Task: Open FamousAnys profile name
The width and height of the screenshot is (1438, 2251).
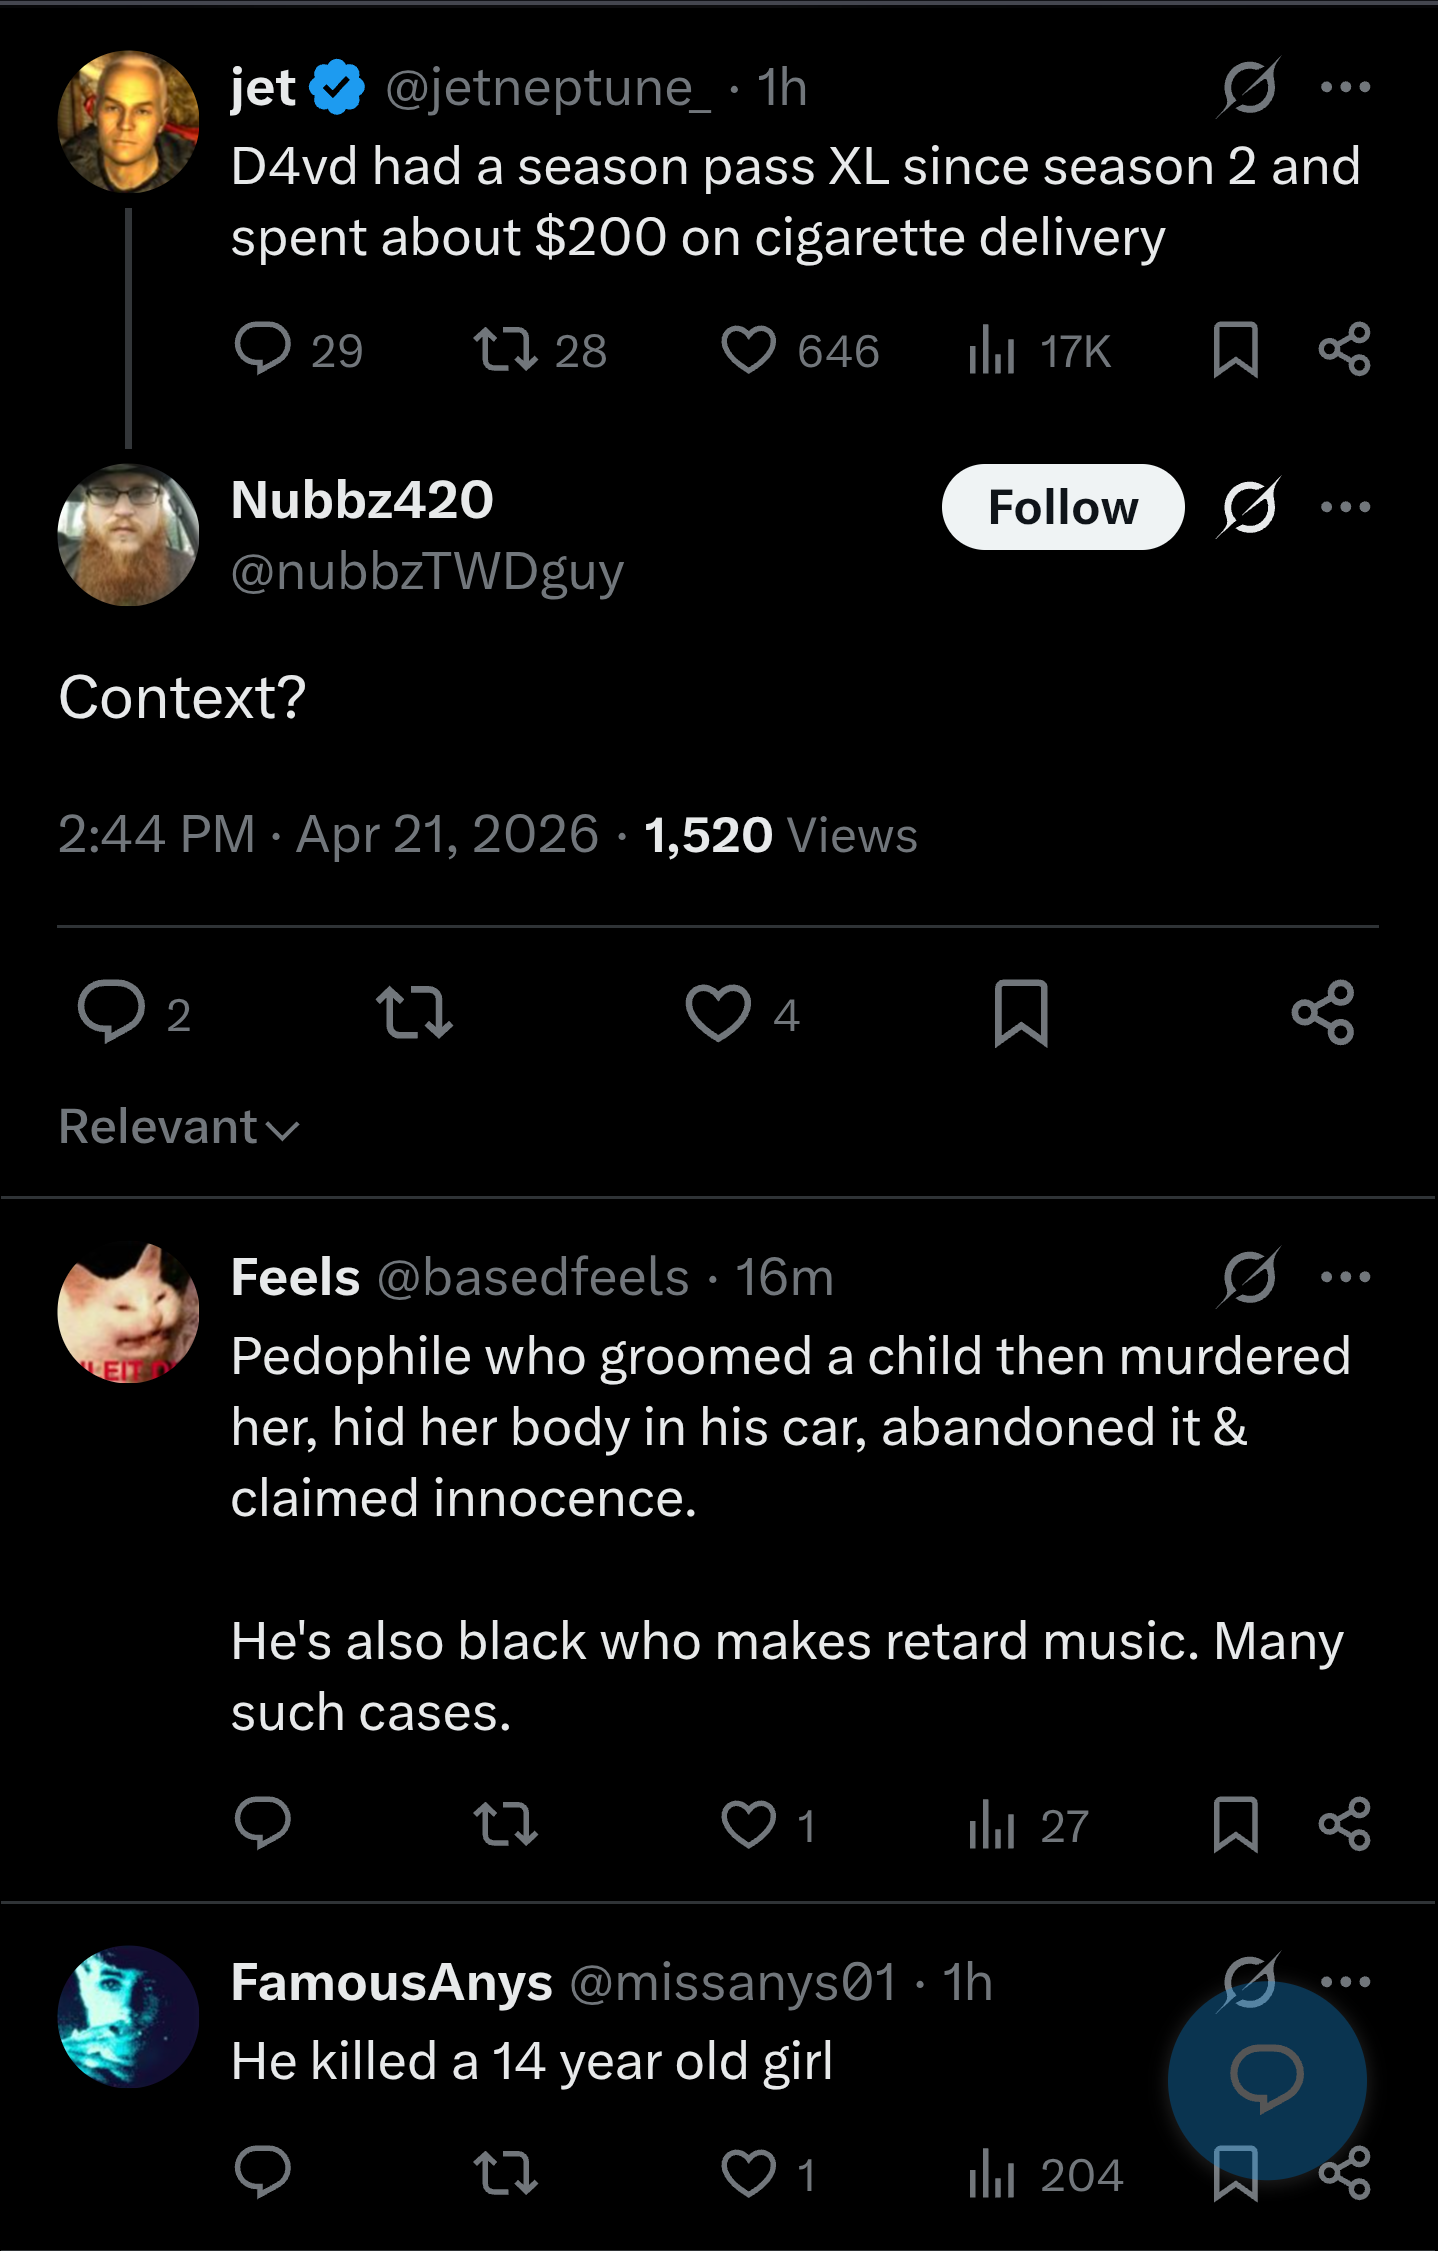Action: tap(391, 1982)
